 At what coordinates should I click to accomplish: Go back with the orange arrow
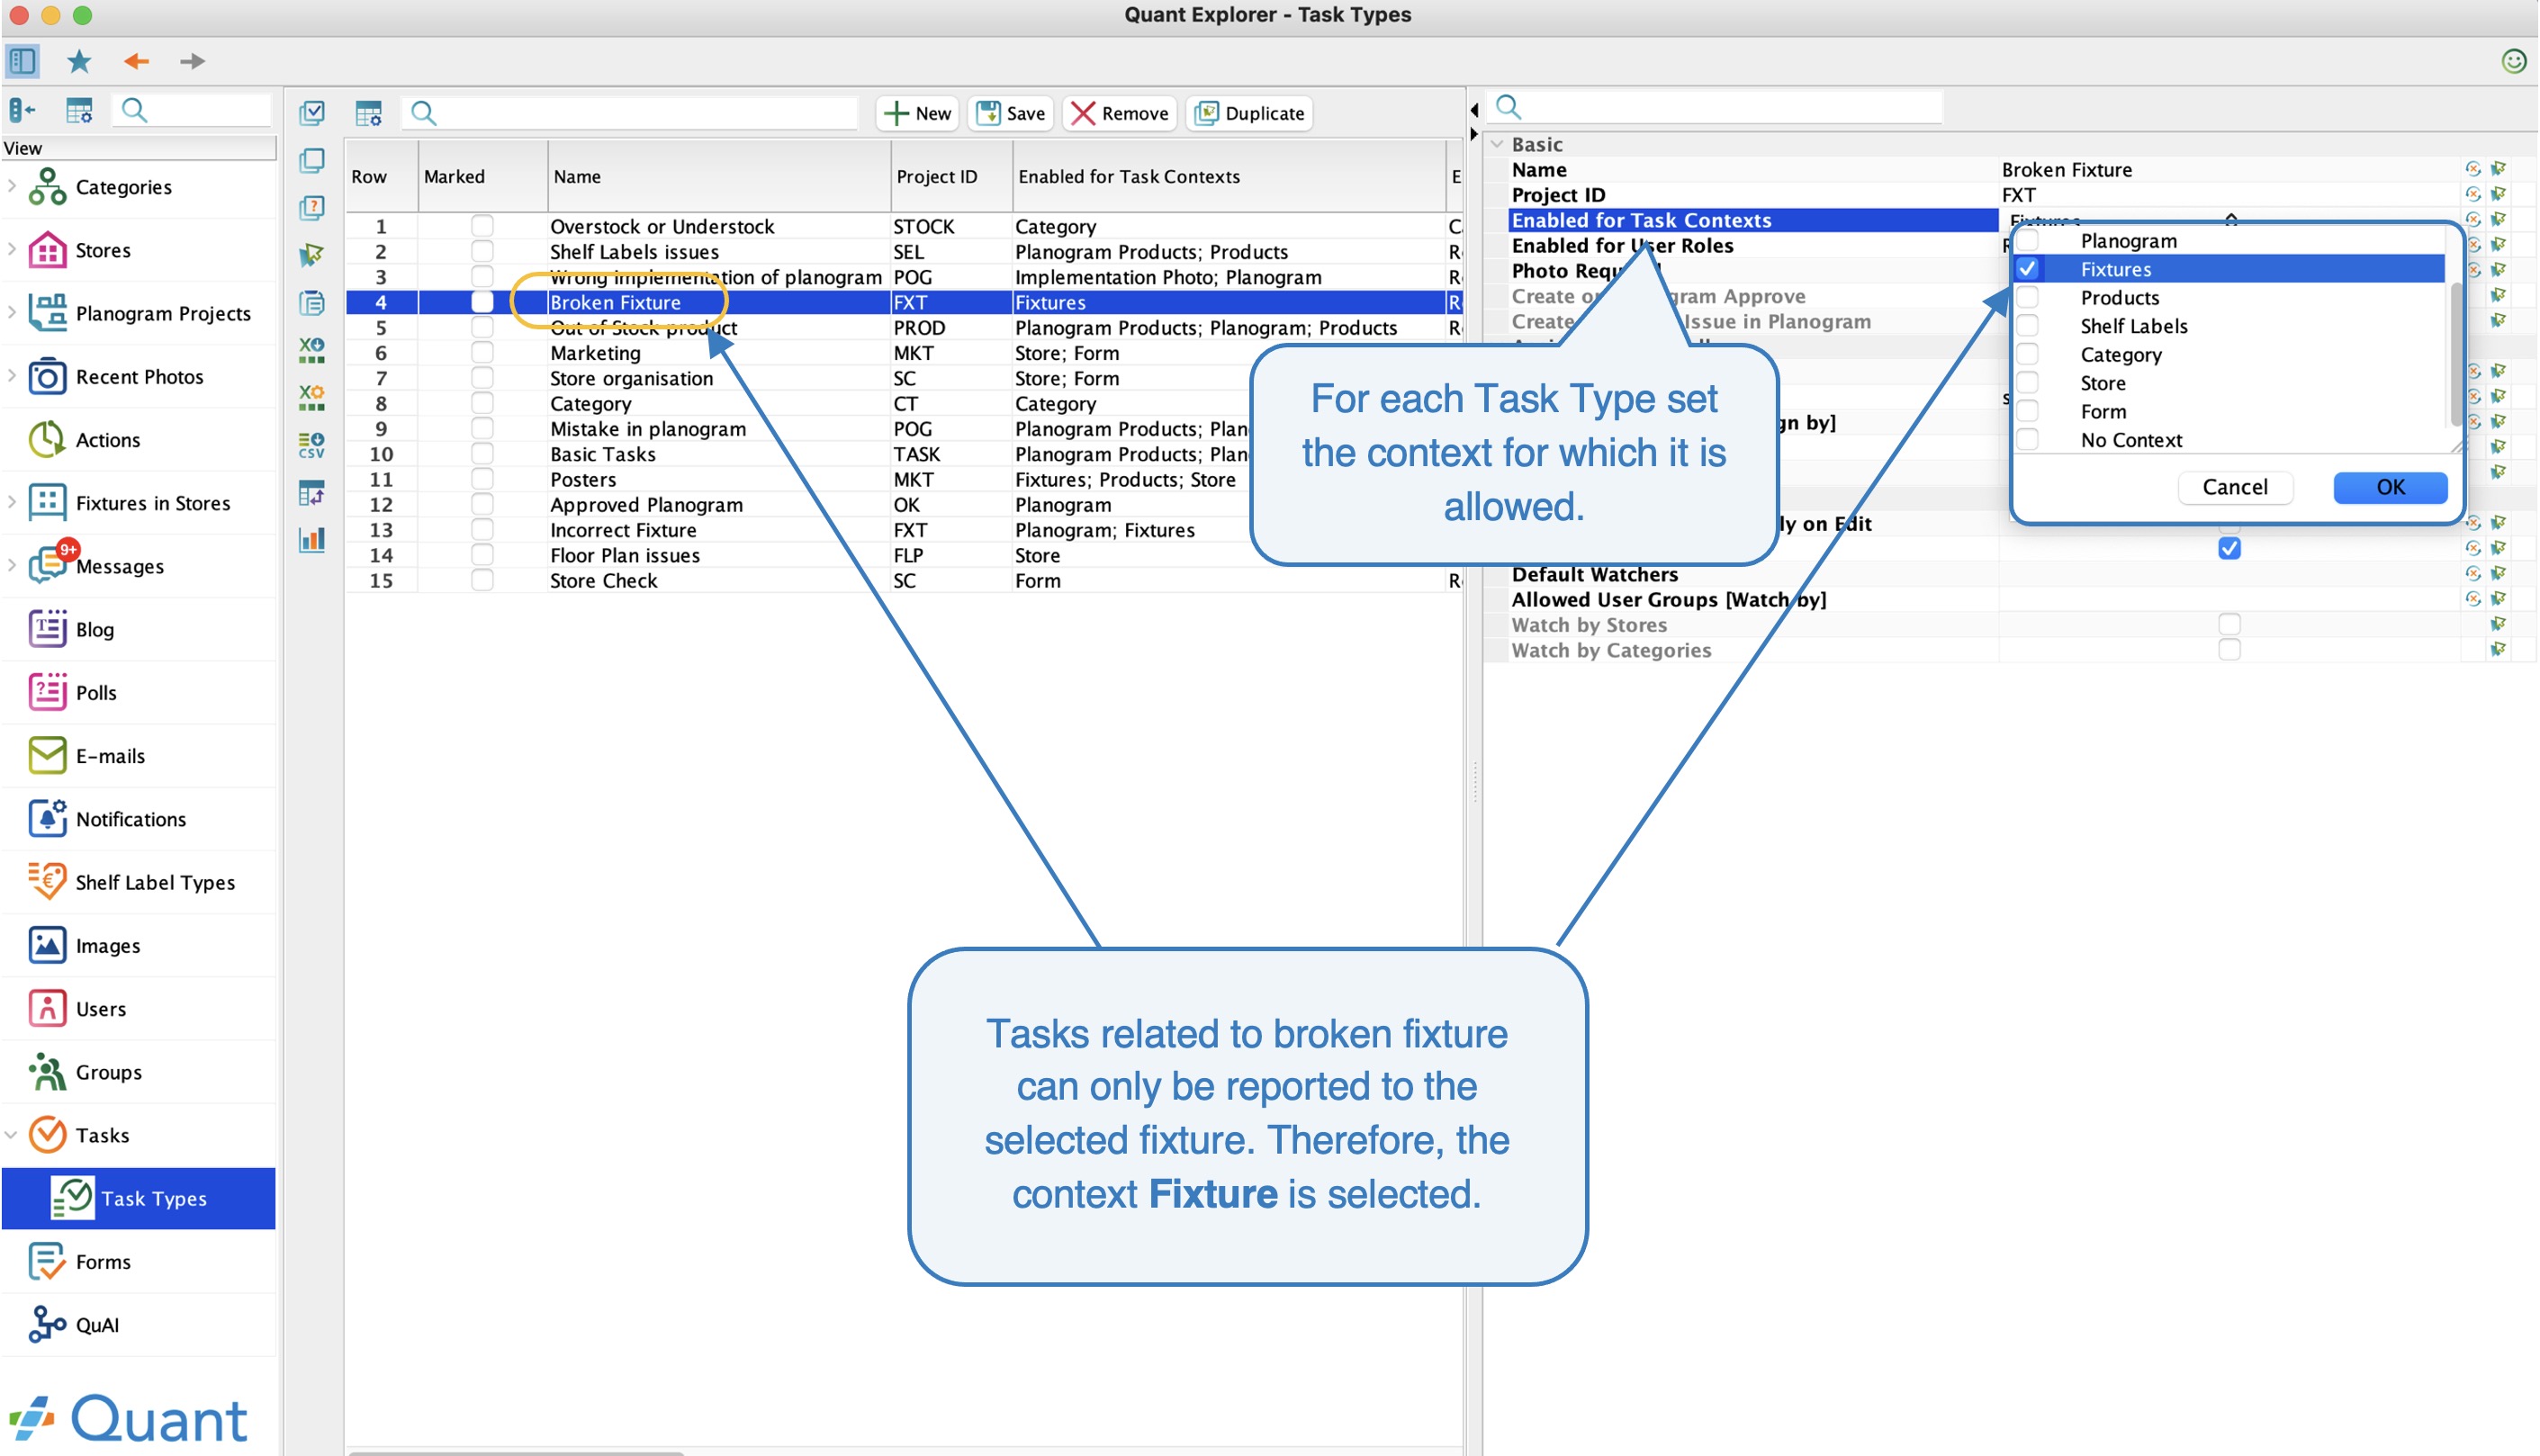(136, 61)
